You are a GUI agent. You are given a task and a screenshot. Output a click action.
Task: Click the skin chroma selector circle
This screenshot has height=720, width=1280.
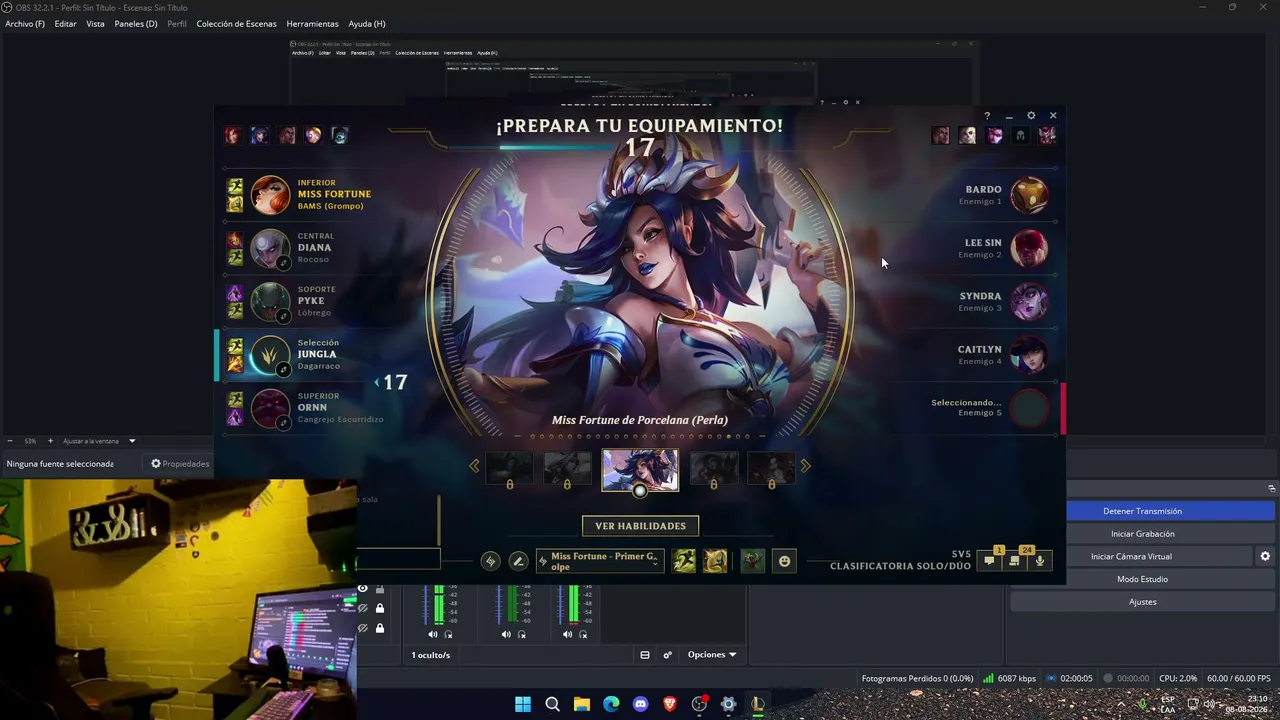pyautogui.click(x=640, y=490)
